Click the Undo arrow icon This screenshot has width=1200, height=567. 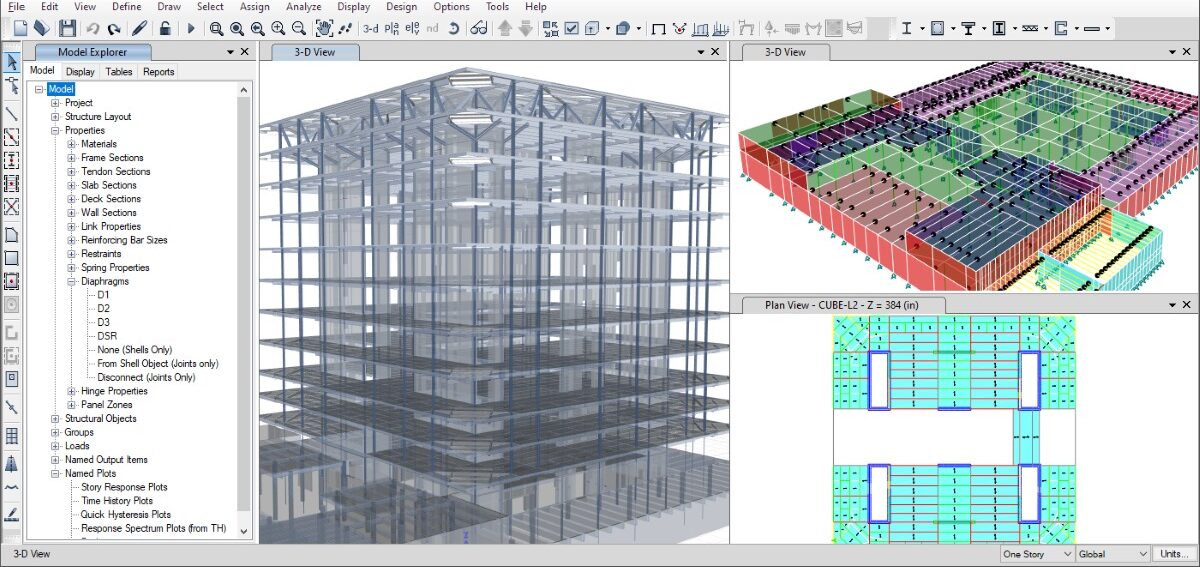click(93, 28)
